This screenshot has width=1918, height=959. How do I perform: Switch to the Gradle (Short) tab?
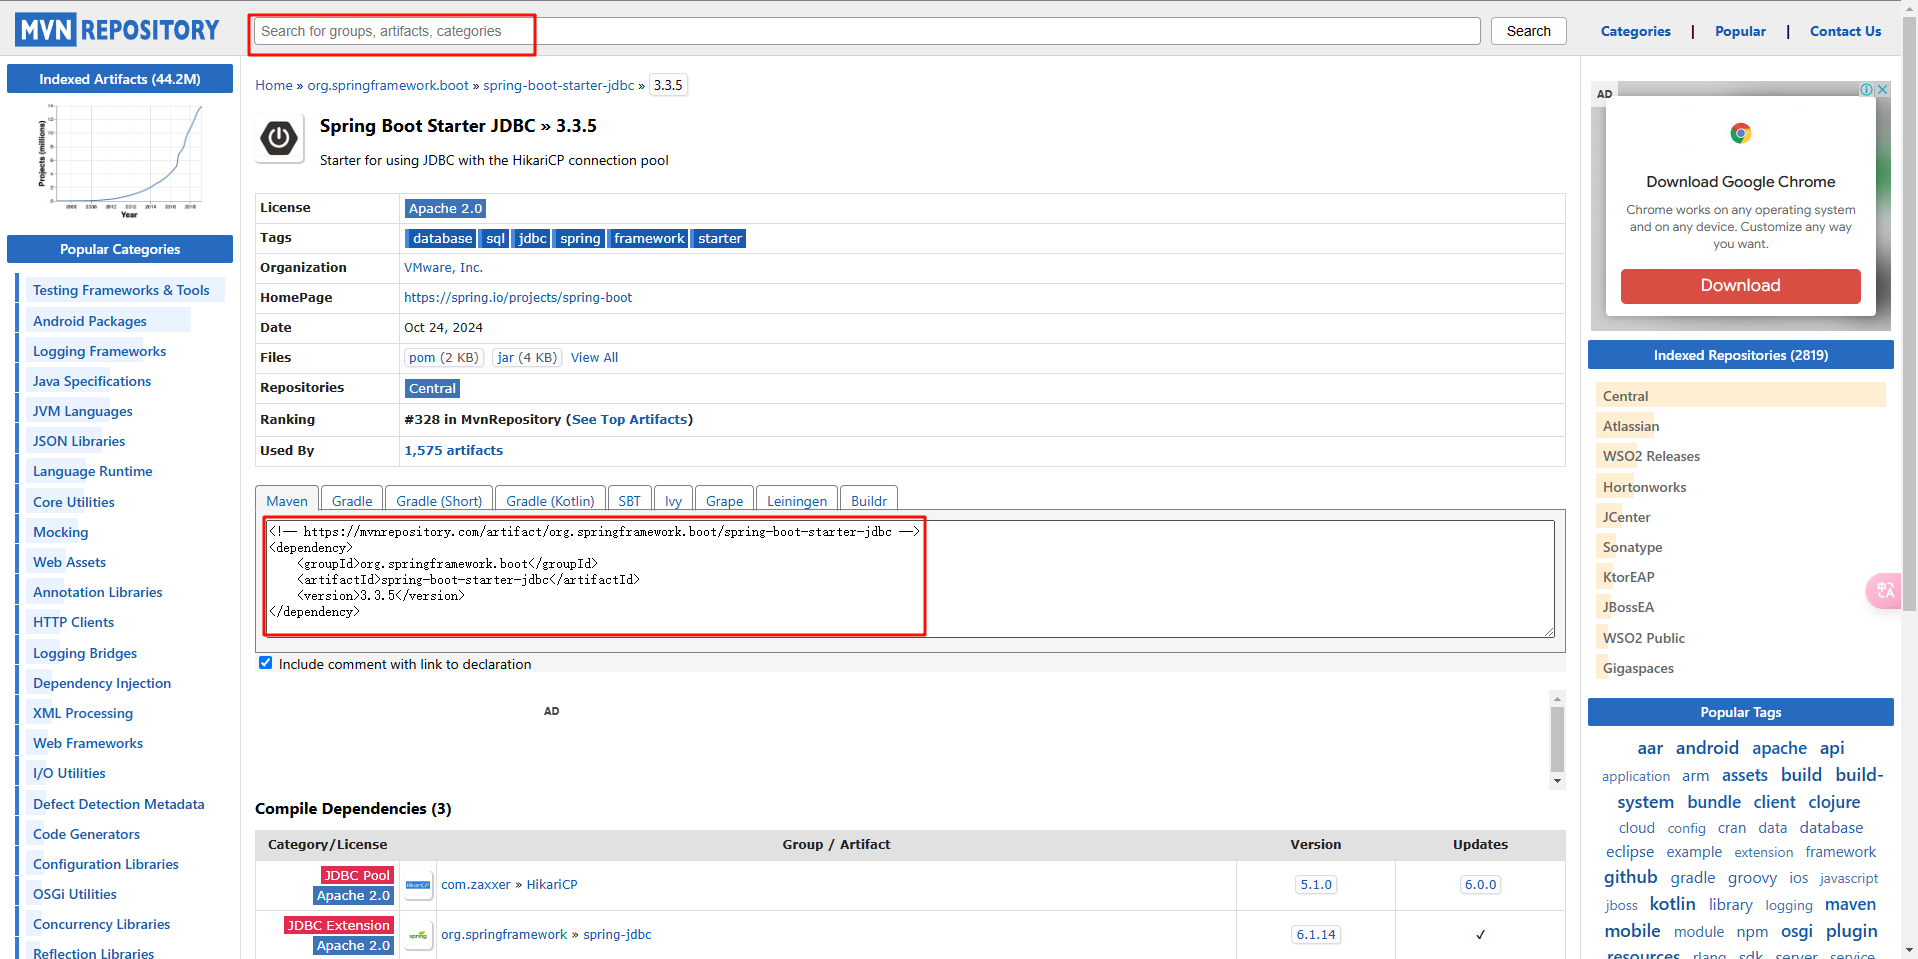pyautogui.click(x=439, y=501)
